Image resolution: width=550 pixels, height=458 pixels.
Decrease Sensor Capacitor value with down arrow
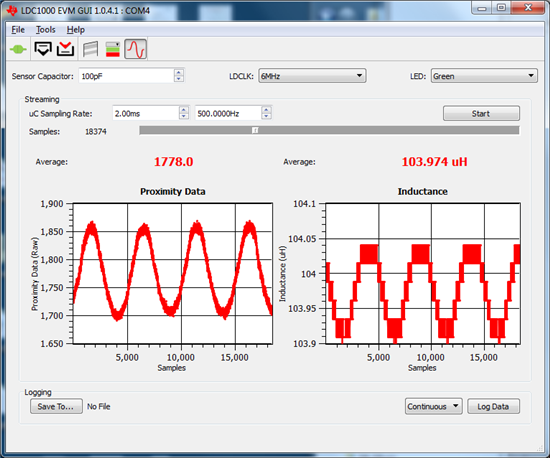[179, 79]
